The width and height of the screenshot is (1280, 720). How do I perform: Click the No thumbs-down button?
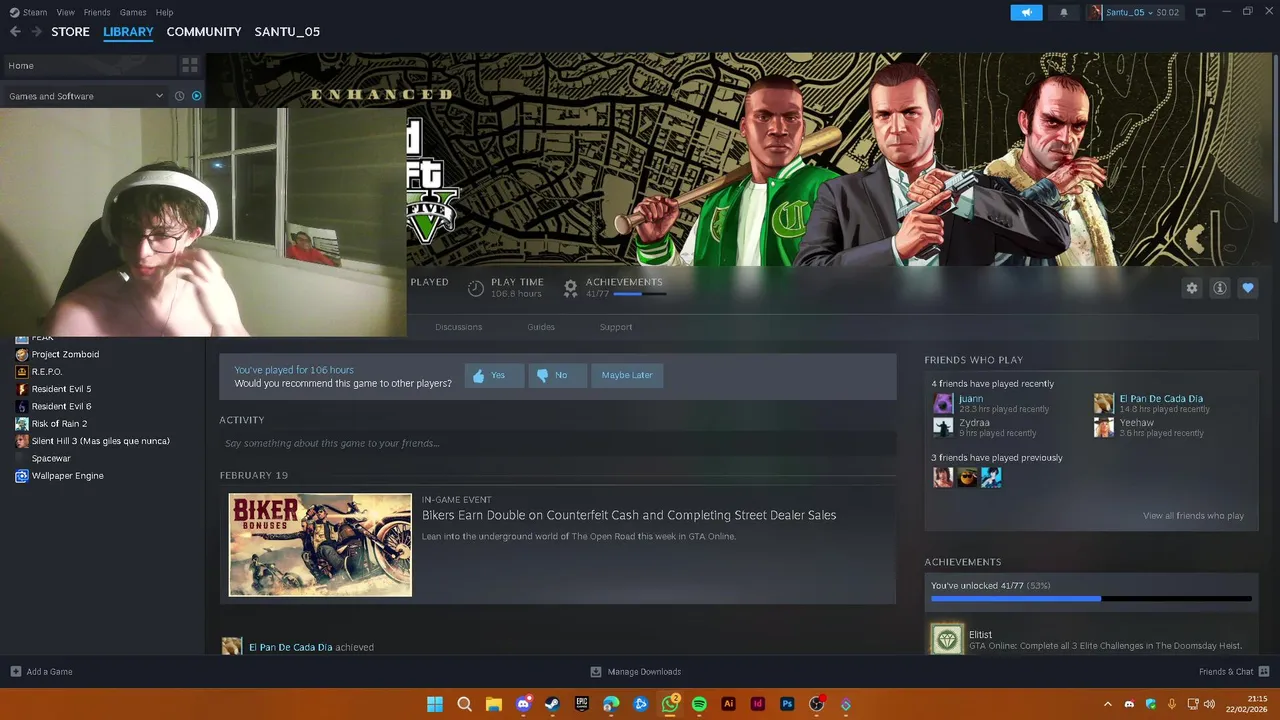(557, 375)
